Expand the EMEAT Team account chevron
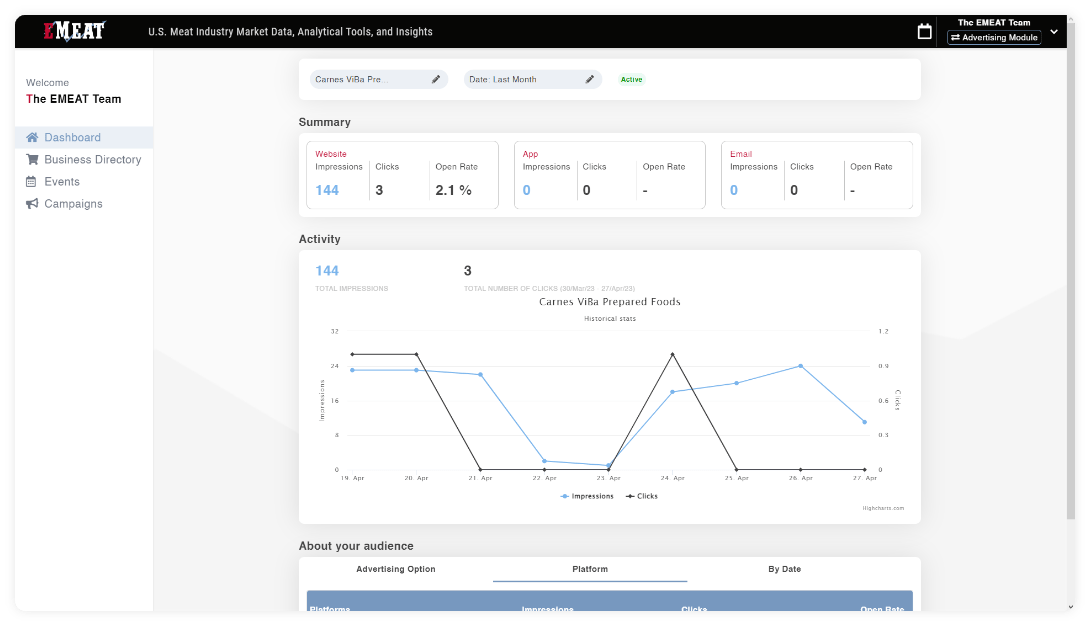 (x=1054, y=32)
